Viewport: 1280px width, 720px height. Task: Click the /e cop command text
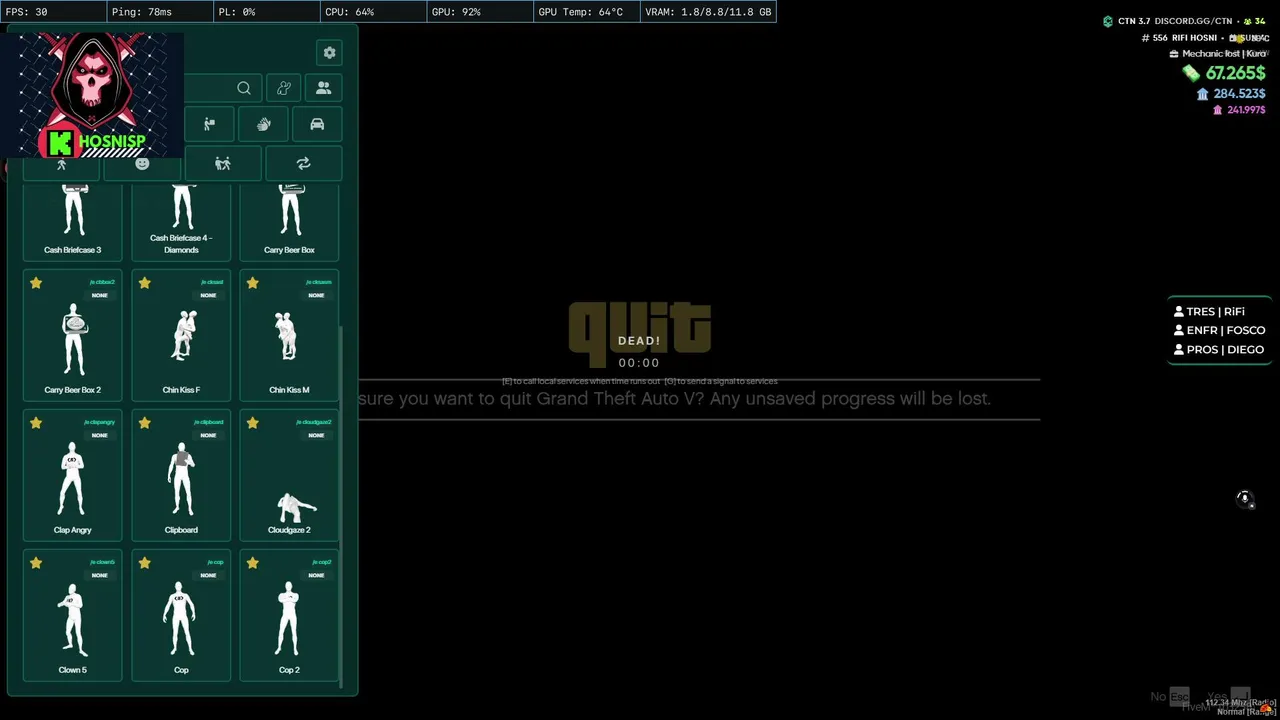(215, 562)
